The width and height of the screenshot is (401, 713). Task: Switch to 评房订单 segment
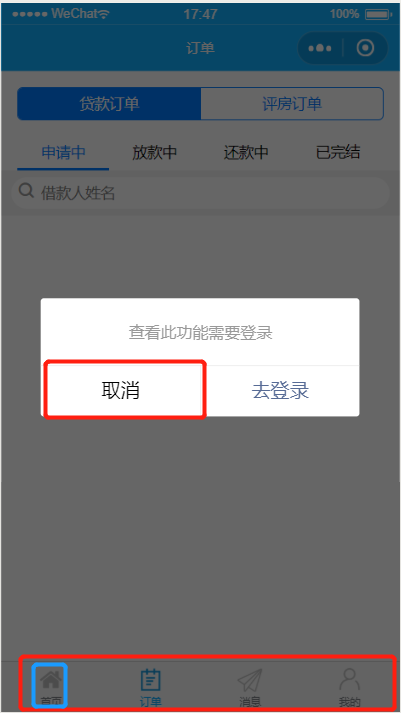(292, 104)
